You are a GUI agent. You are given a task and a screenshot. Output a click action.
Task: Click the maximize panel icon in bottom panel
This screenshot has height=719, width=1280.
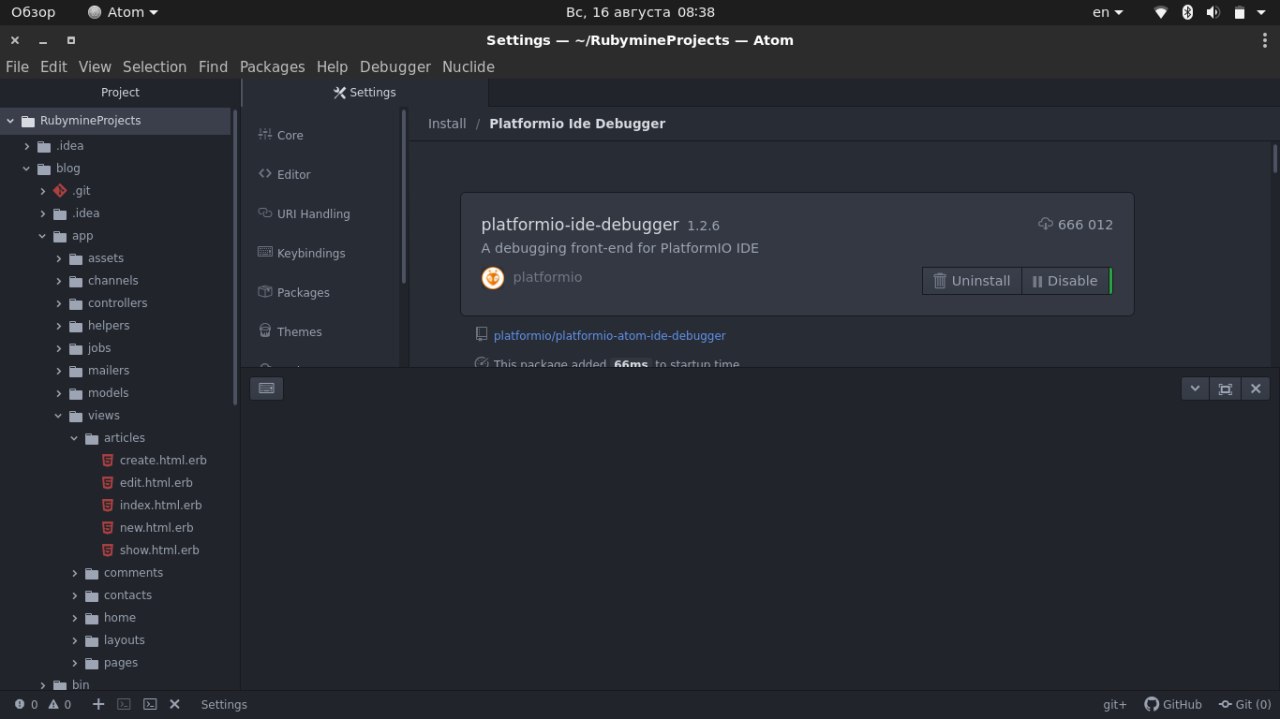[x=1225, y=389]
